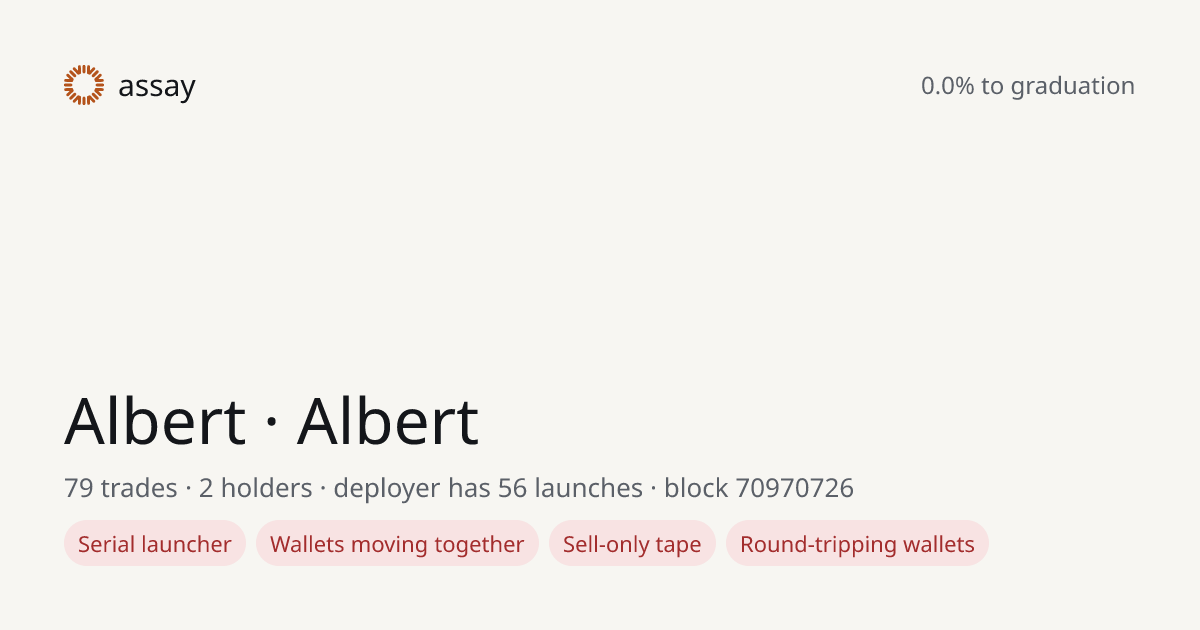Click the assay sunburst logo icon
This screenshot has height=630, width=1200.
coord(84,85)
